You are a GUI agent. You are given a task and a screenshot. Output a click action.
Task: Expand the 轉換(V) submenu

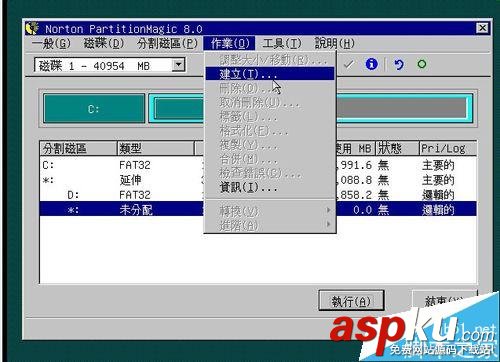pos(270,211)
